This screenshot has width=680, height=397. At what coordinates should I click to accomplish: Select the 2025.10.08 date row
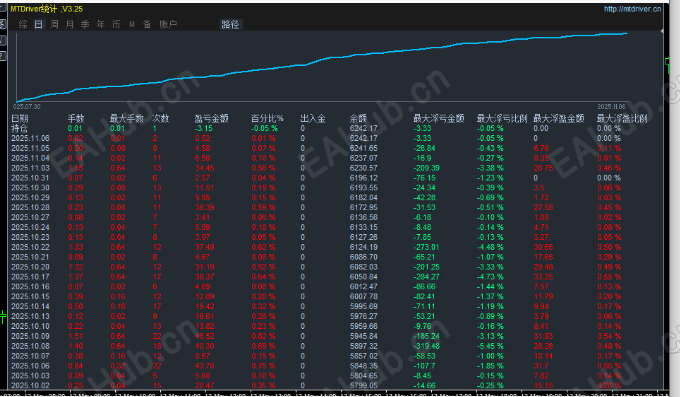pyautogui.click(x=30, y=346)
